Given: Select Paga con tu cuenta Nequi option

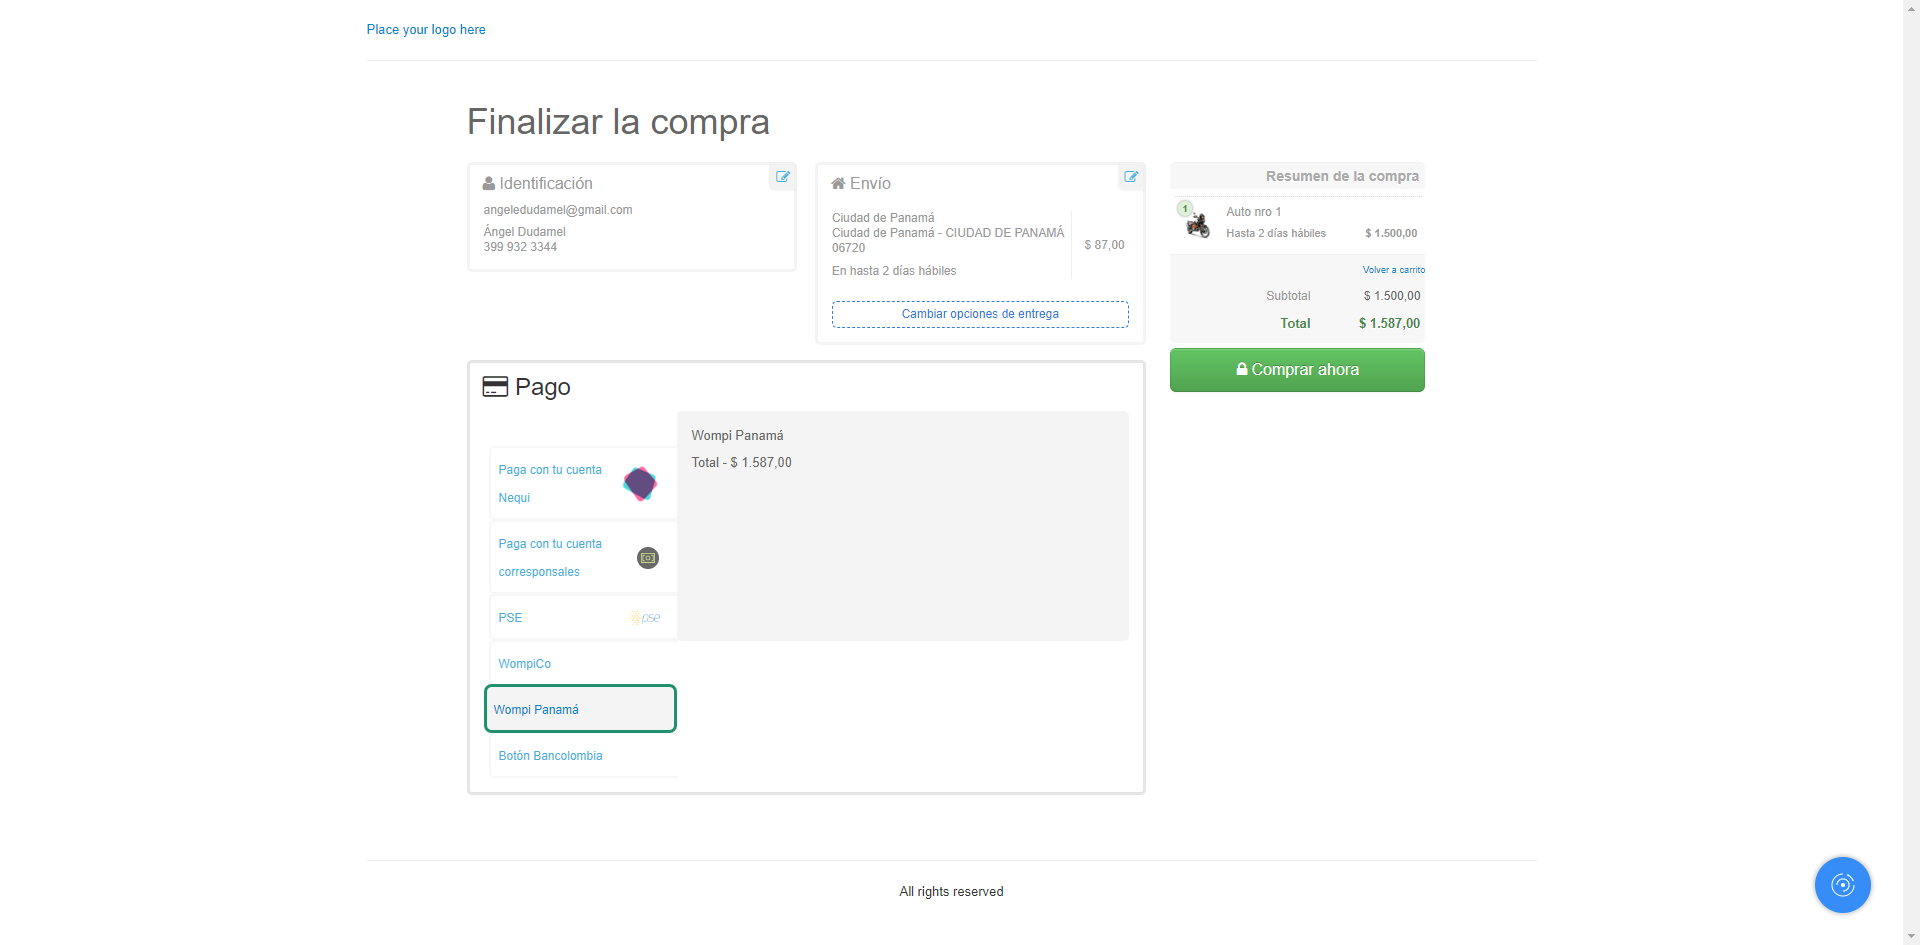Looking at the screenshot, I should (551, 483).
